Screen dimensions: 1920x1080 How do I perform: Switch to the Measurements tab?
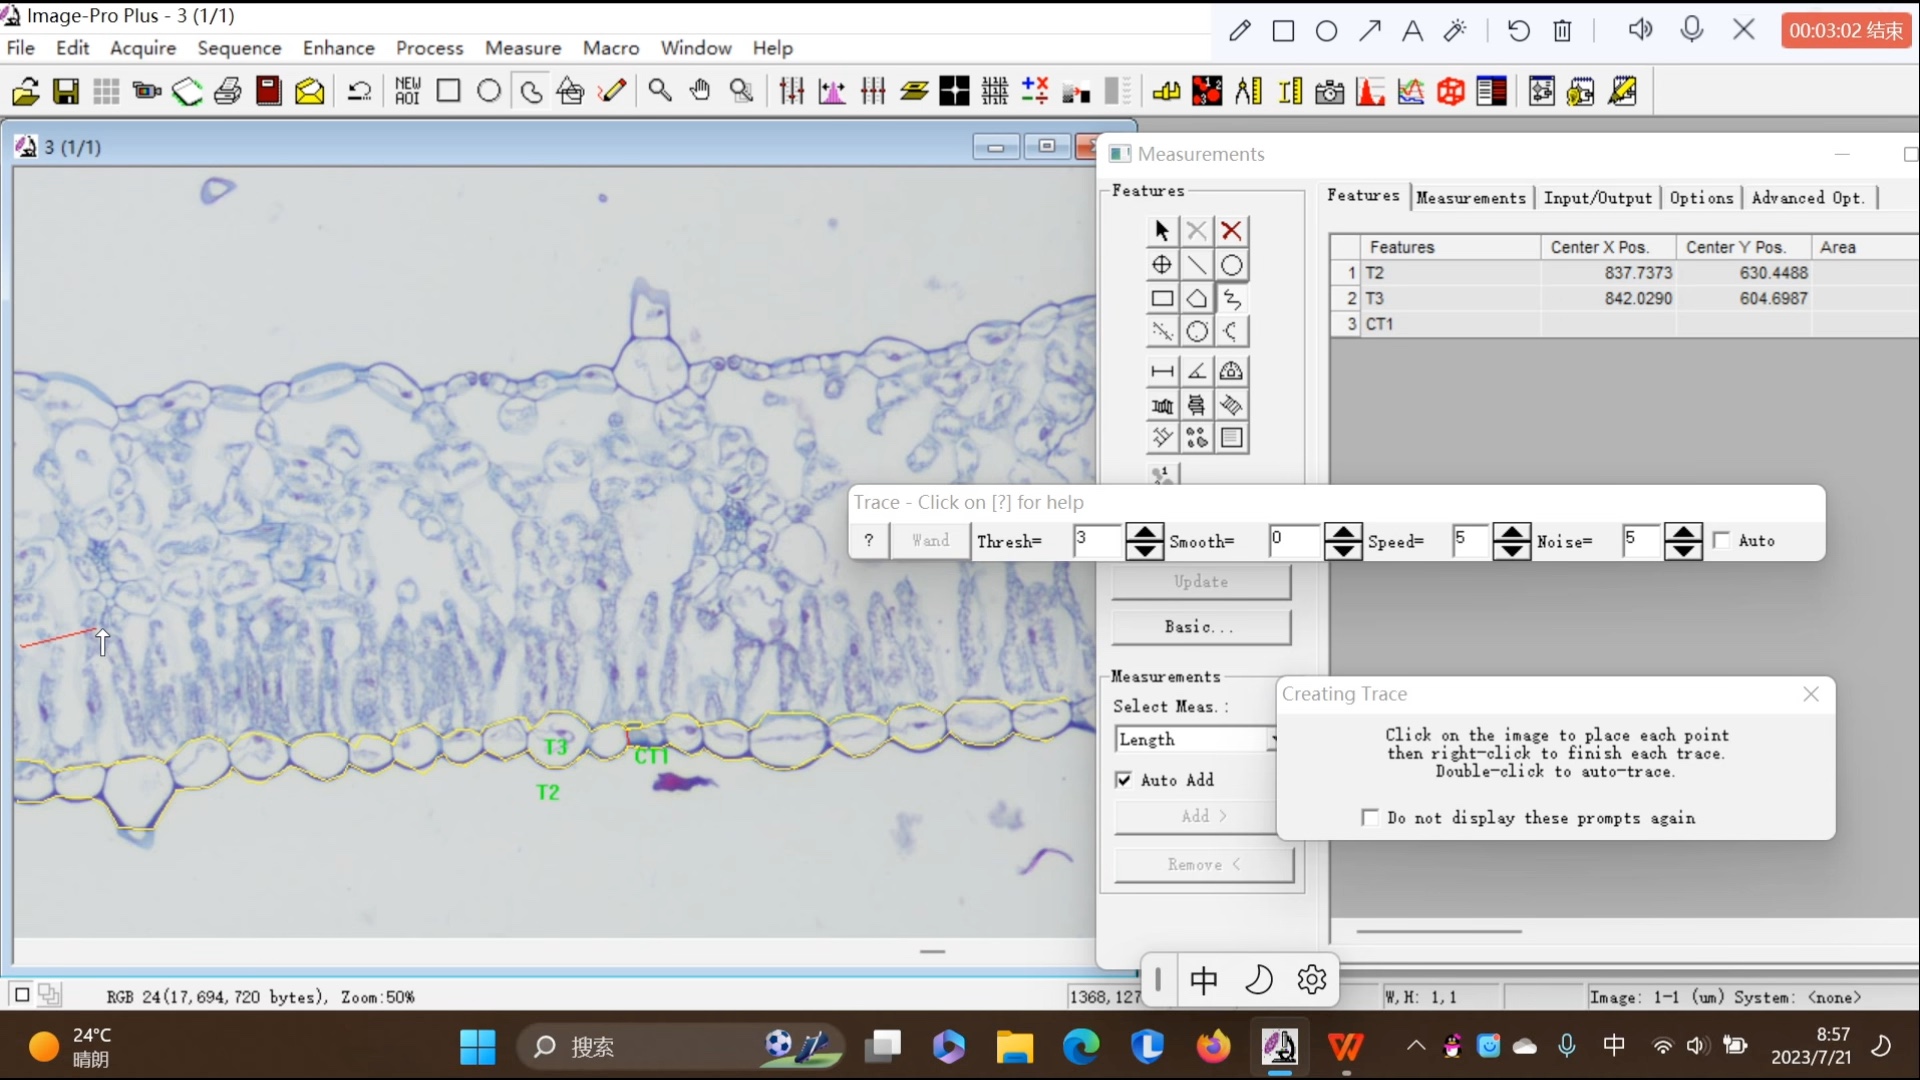1469,196
